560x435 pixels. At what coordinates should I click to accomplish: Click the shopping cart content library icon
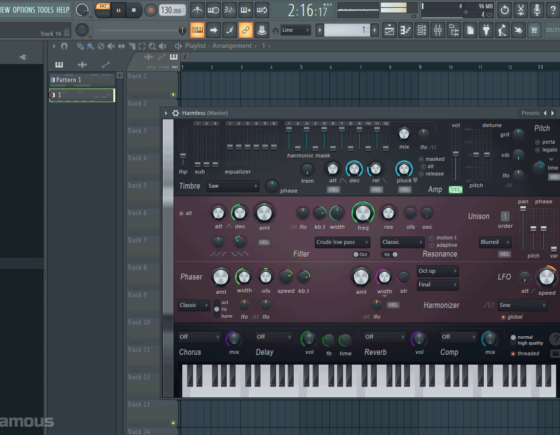point(534,30)
